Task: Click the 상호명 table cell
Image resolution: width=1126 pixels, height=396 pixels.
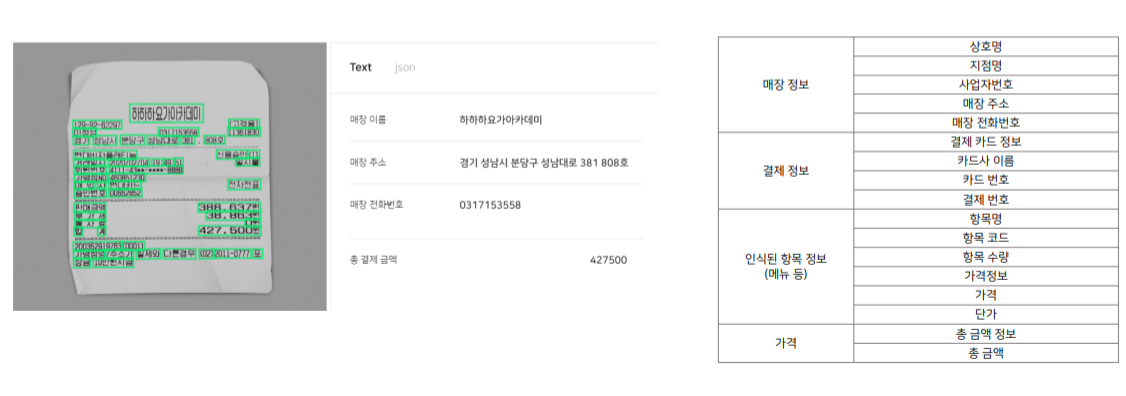Action: click(x=985, y=46)
